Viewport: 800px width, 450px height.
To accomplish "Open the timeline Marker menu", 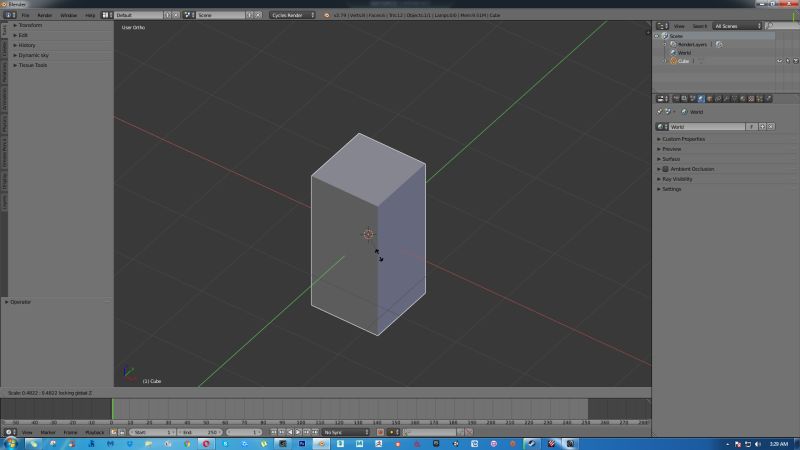I will [47, 432].
